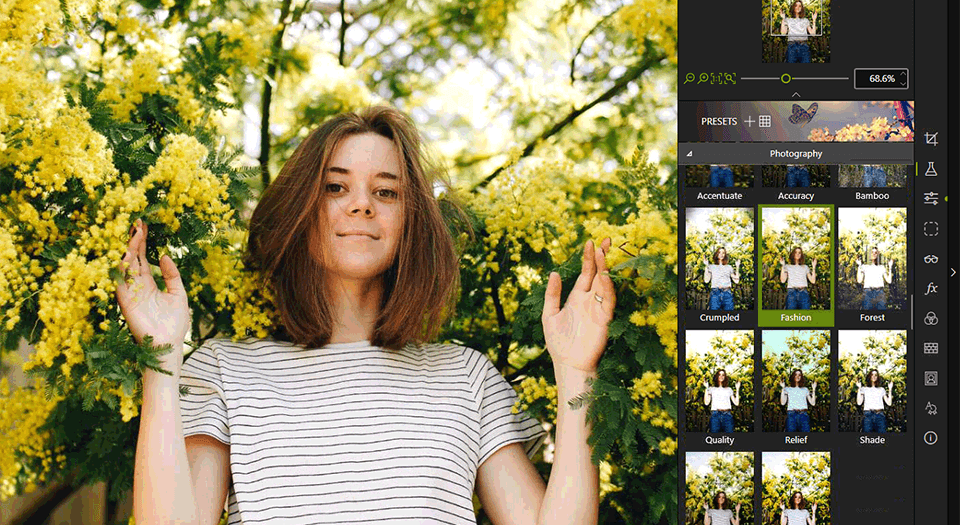Open the brick wall Textures tab

tap(931, 348)
